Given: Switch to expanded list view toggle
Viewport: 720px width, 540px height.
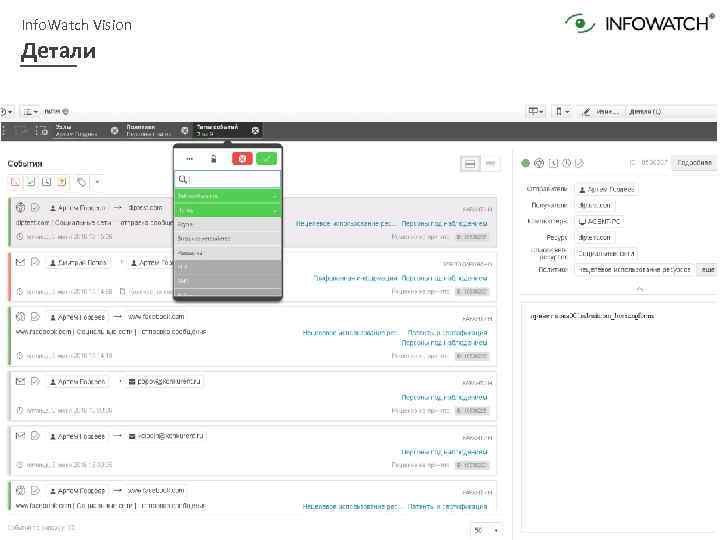Looking at the screenshot, I should 470,163.
